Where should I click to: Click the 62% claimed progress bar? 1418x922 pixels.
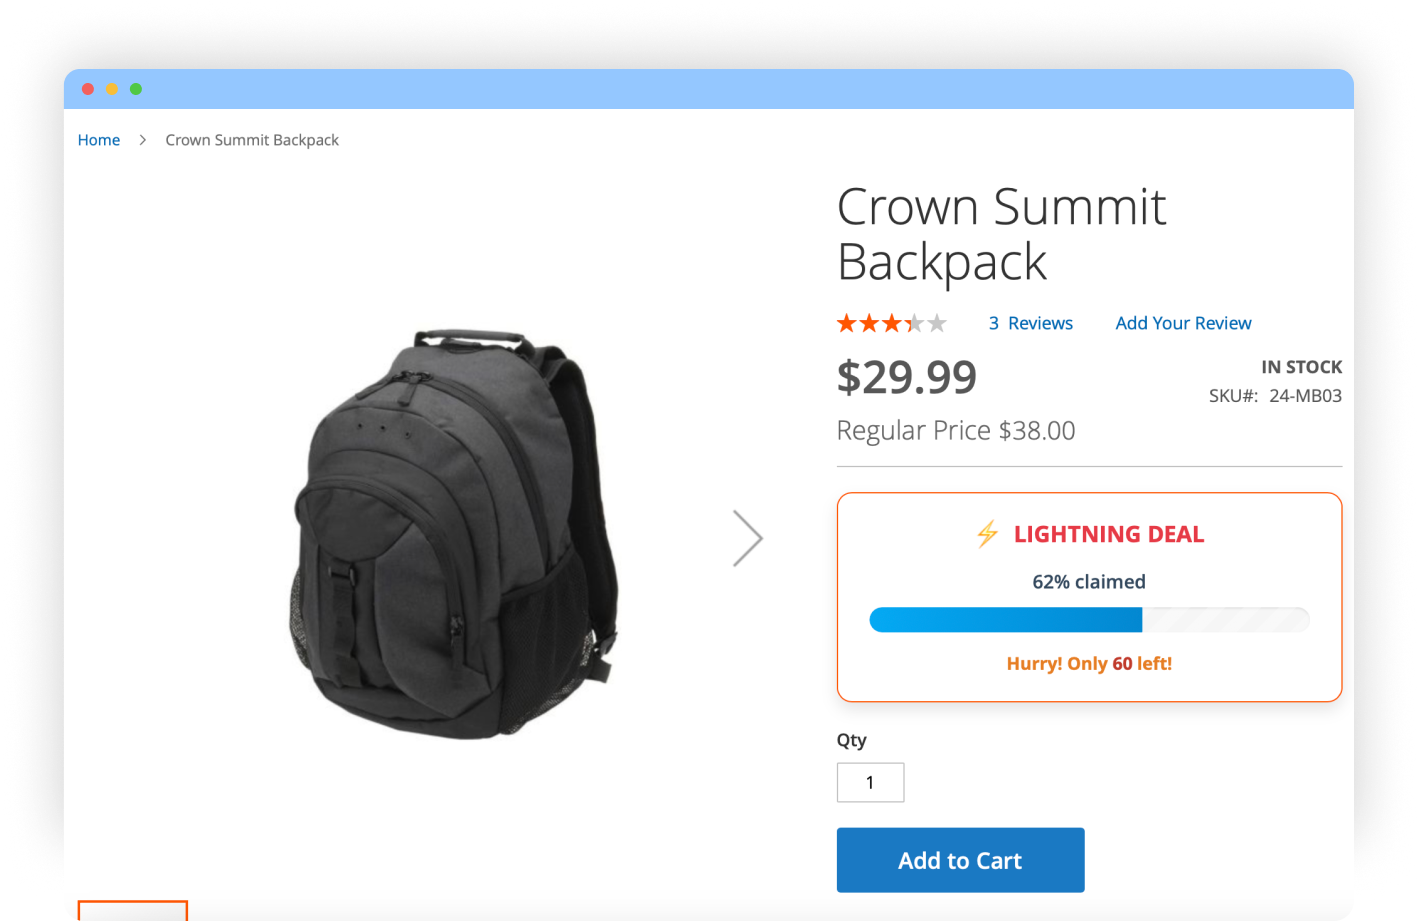[1089, 620]
